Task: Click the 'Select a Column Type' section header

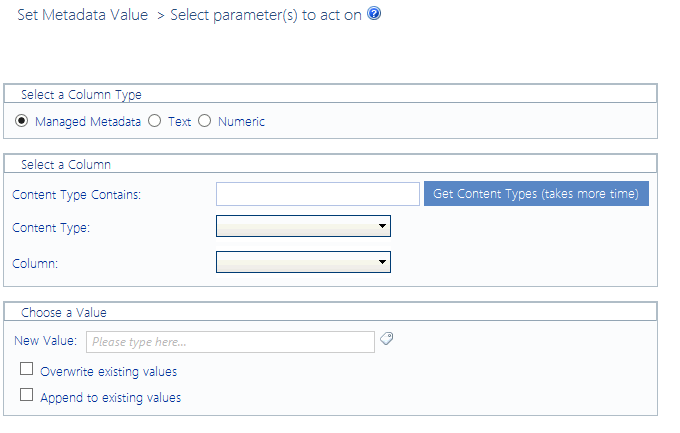Action: [x=81, y=95]
